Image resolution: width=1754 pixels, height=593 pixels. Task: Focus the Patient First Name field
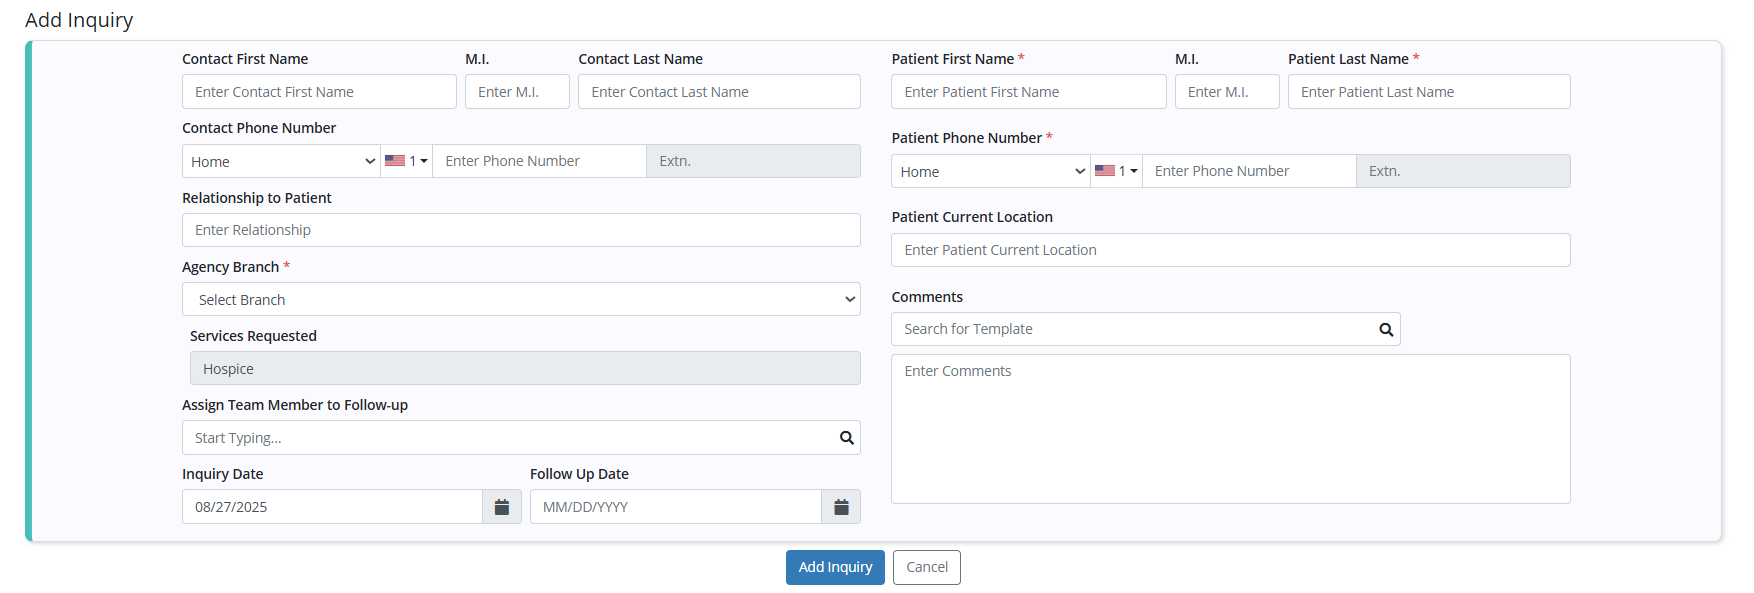click(x=1029, y=92)
